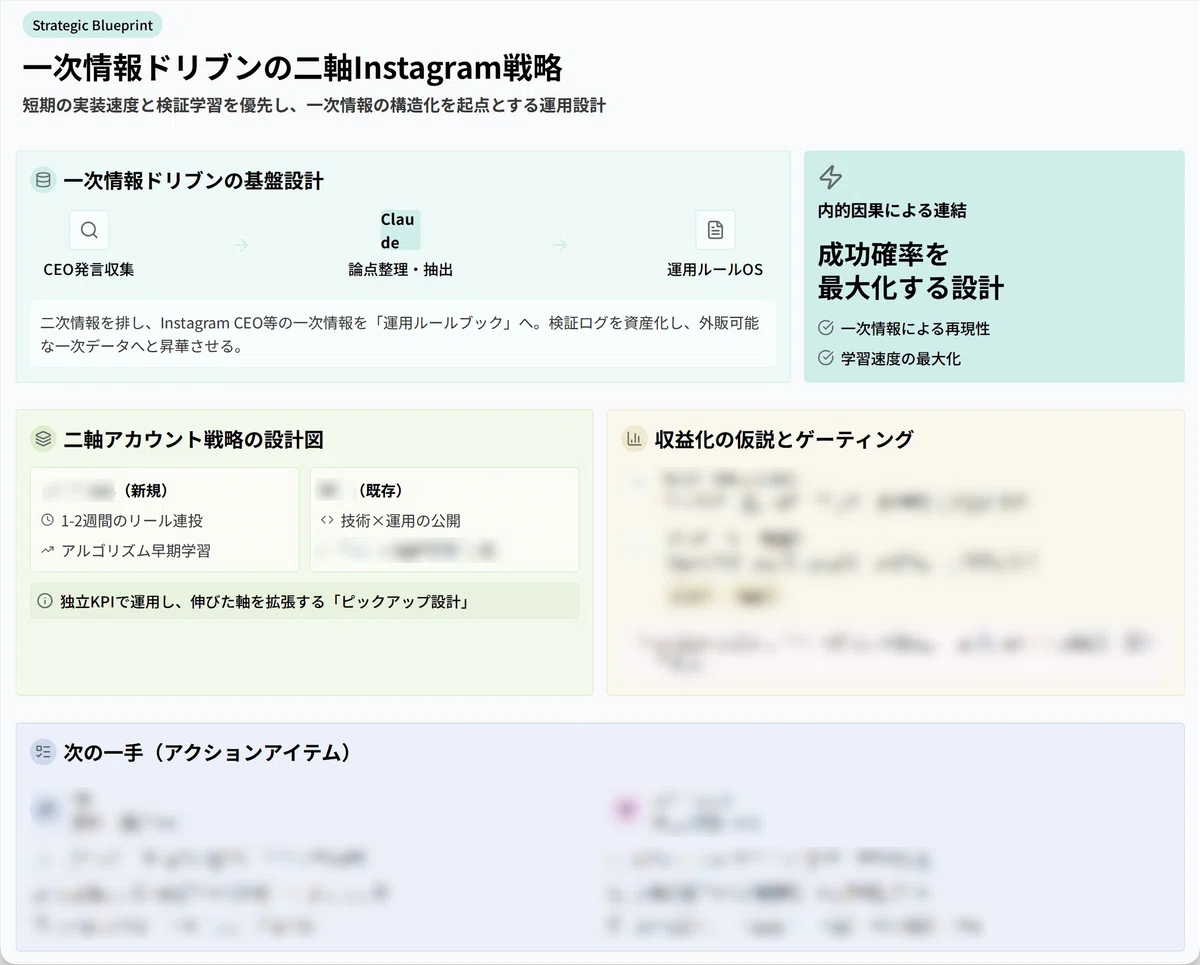The height and width of the screenshot is (965, 1200).
Task: Click the magnifier icon above CEO発言収集
Action: pyautogui.click(x=89, y=230)
